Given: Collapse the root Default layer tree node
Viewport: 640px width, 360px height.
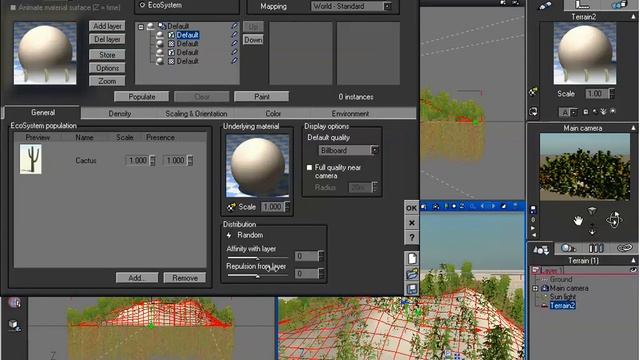Looking at the screenshot, I should 141,27.
